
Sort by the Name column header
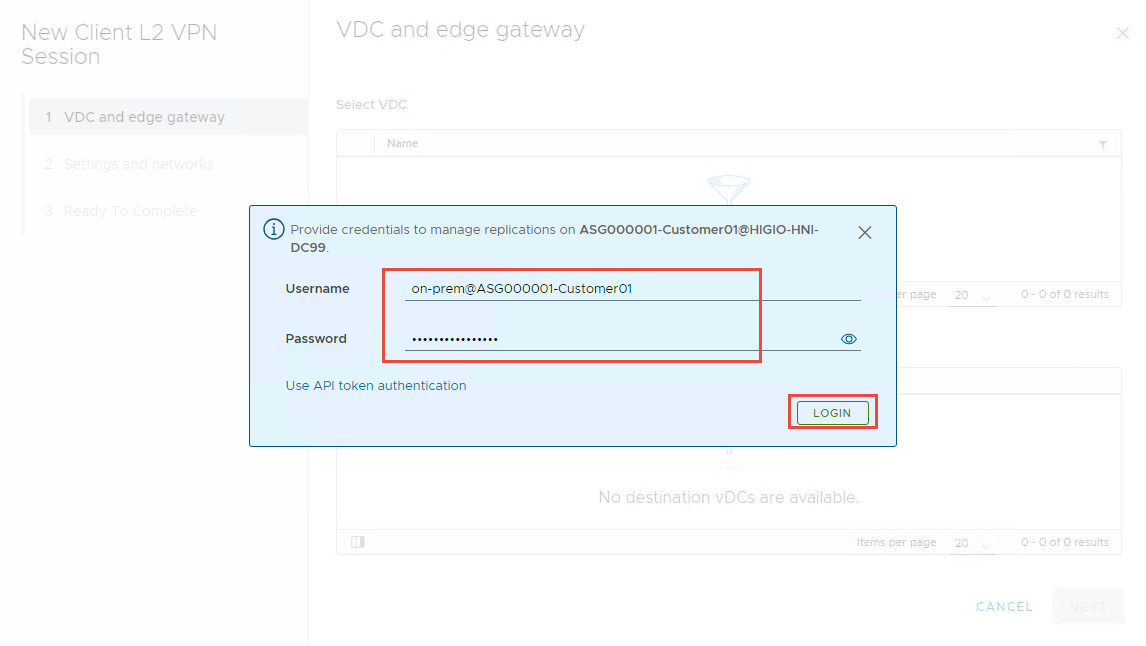[x=403, y=144]
